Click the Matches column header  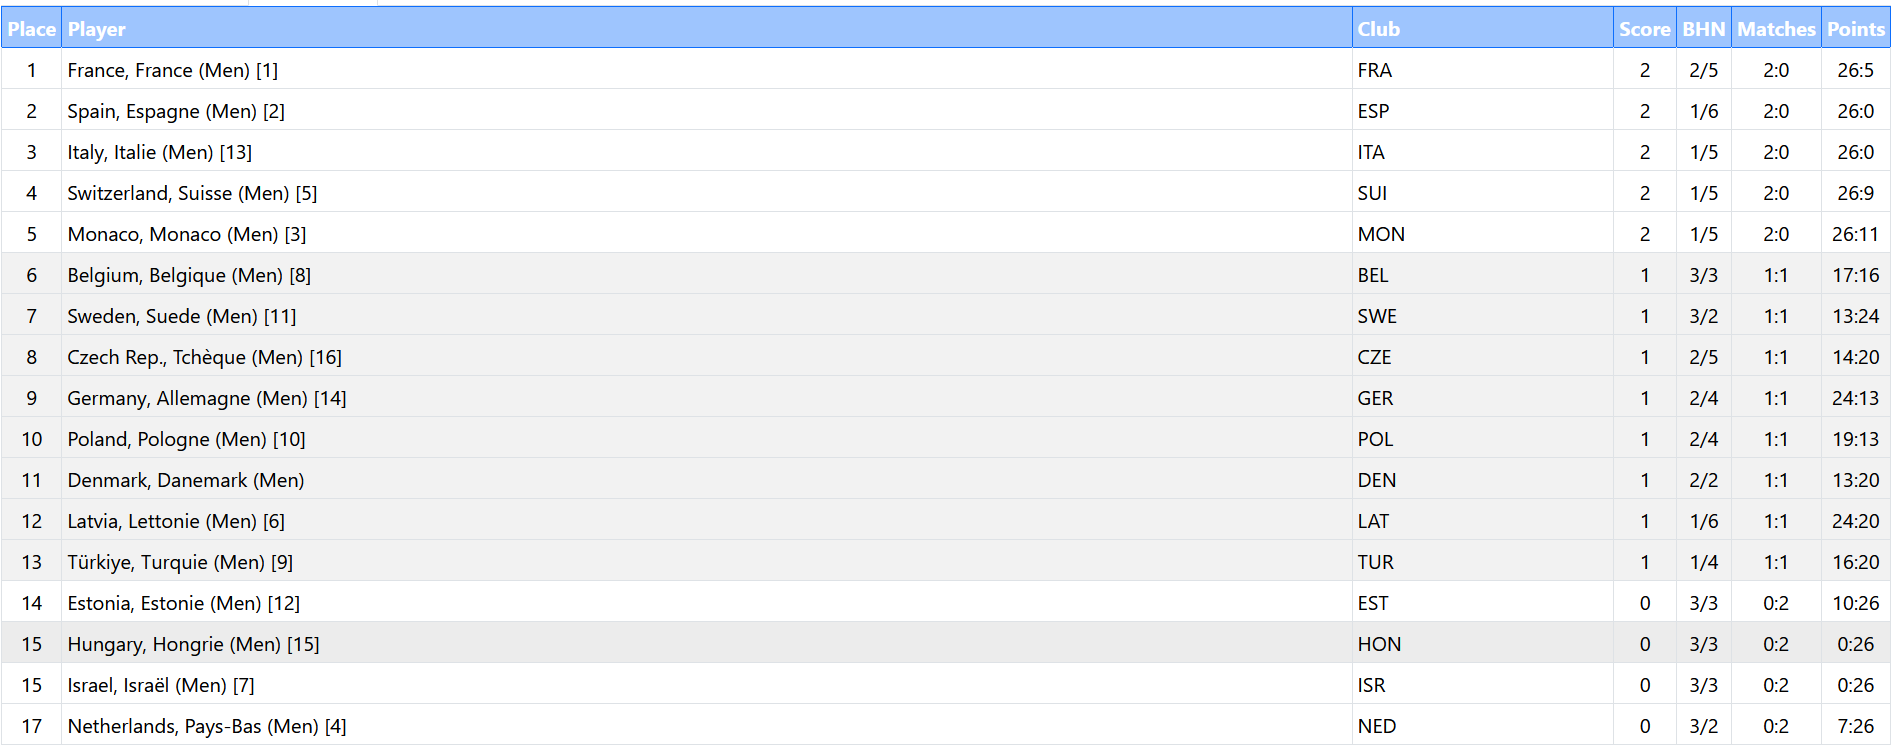(x=1775, y=29)
